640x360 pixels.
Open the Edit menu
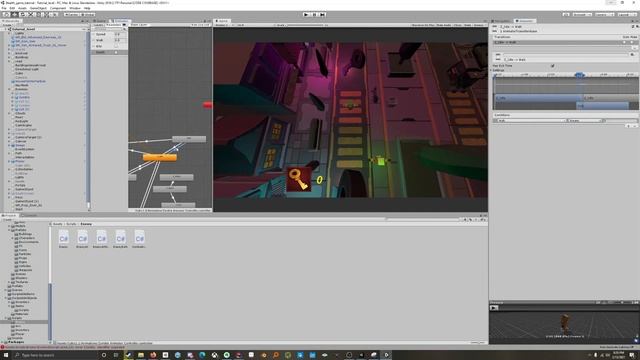coord(12,8)
